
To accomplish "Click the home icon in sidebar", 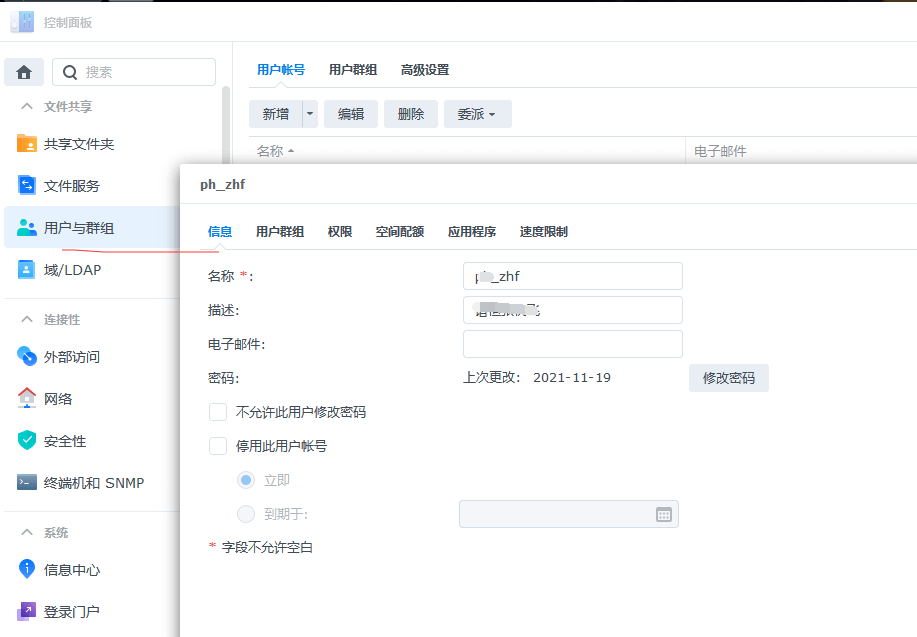I will click(x=24, y=72).
